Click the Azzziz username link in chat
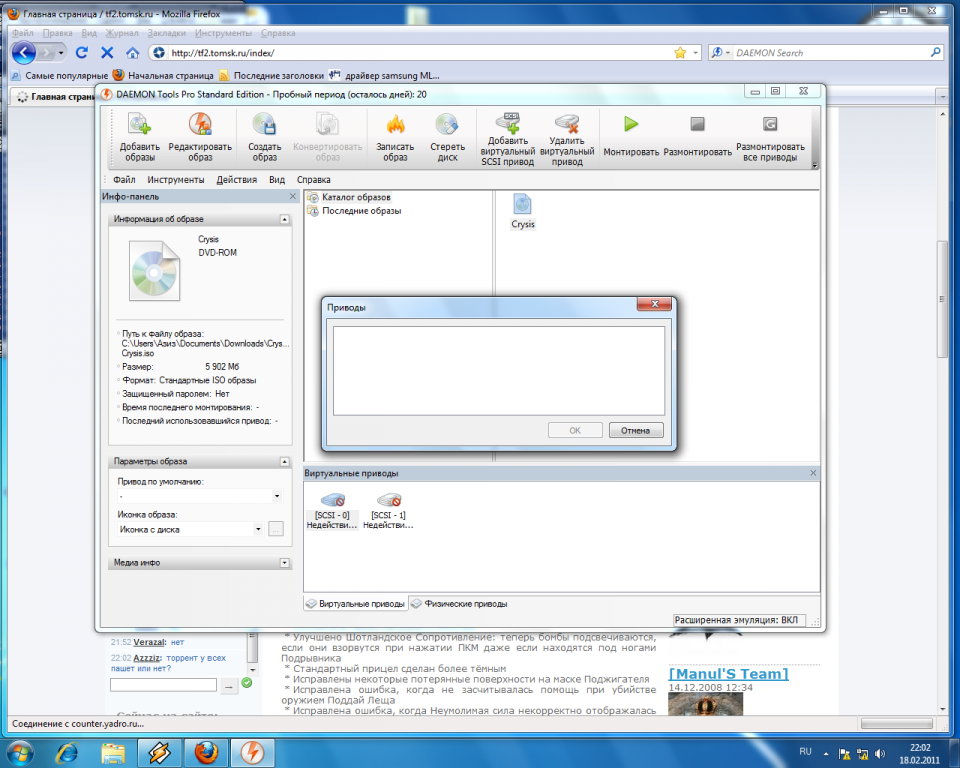The width and height of the screenshot is (960, 768). point(147,658)
